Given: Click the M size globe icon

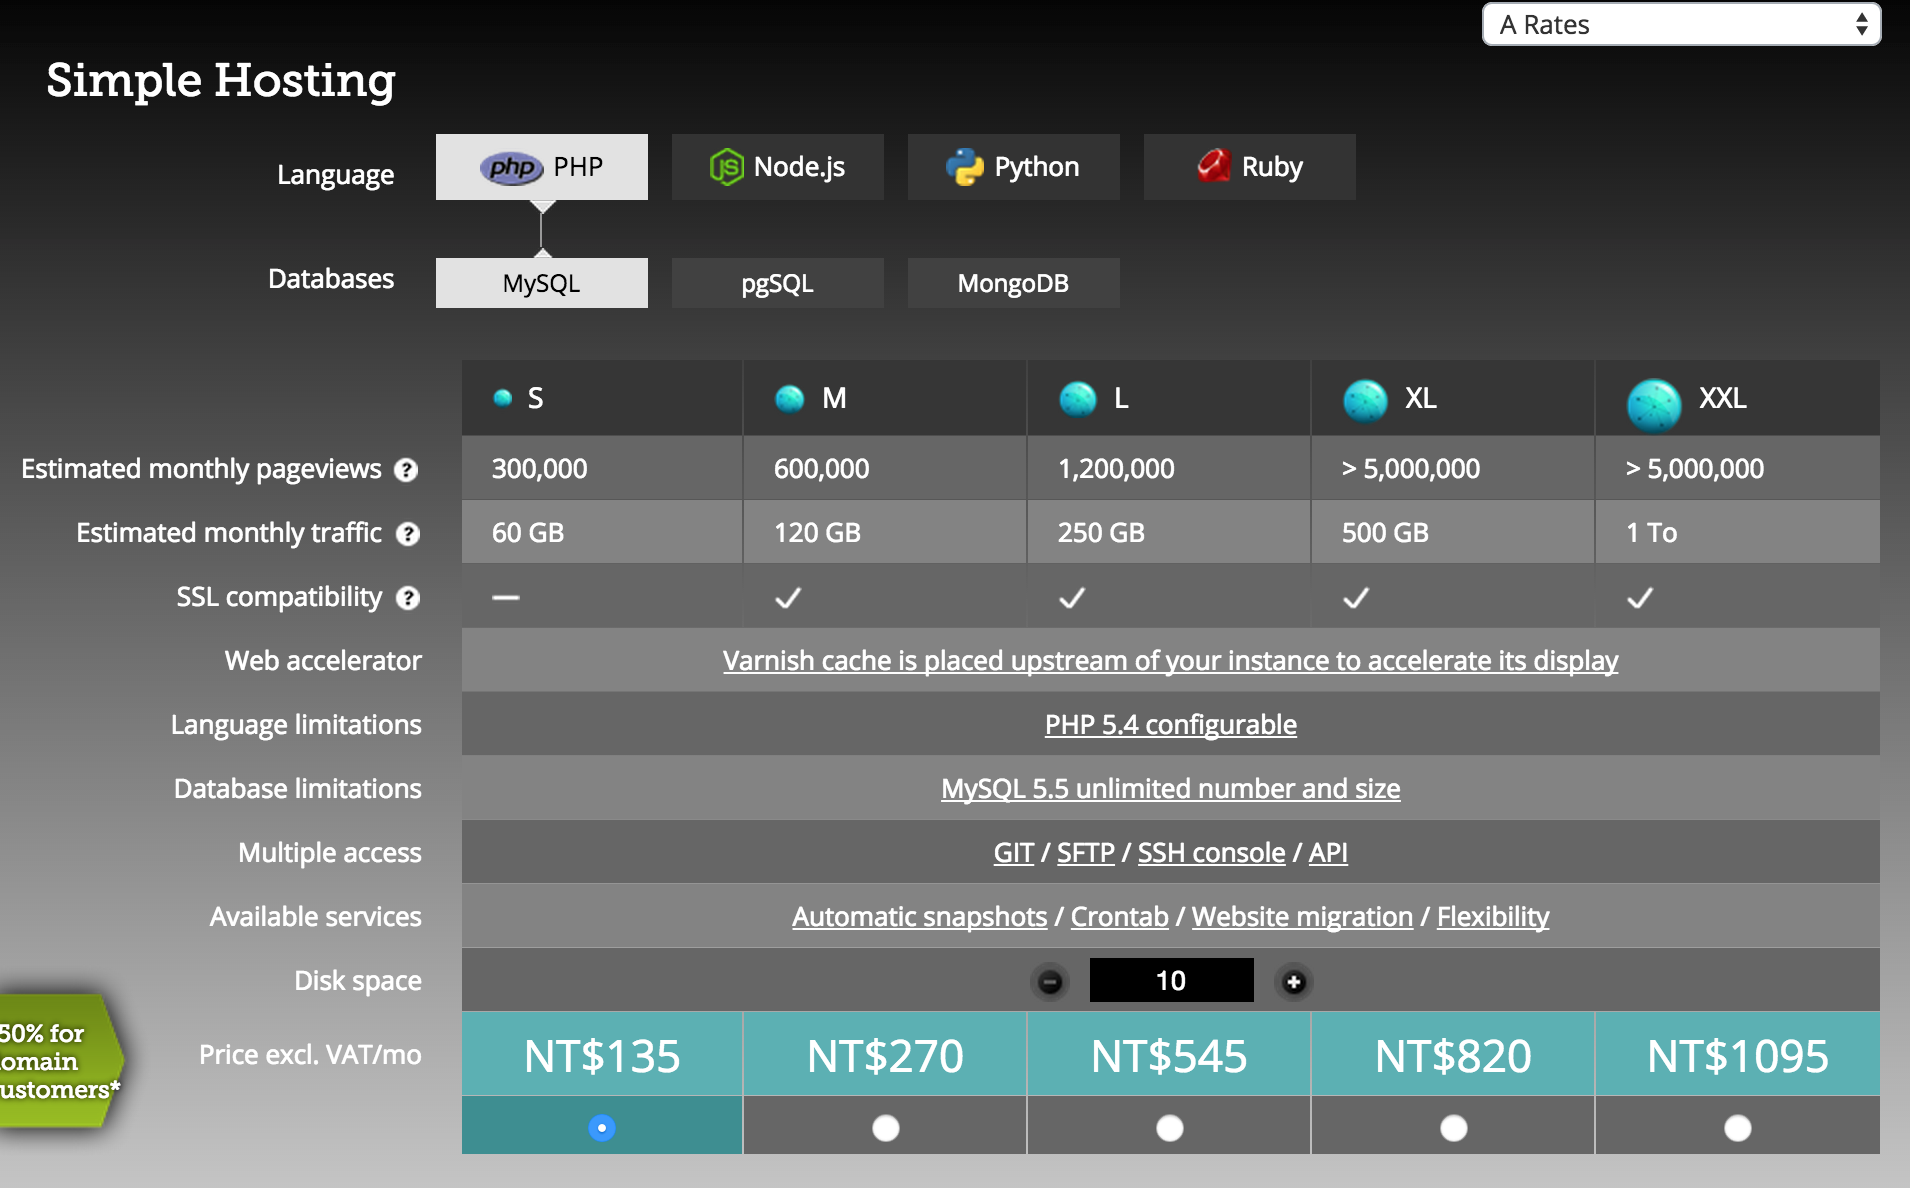Looking at the screenshot, I should pos(790,399).
